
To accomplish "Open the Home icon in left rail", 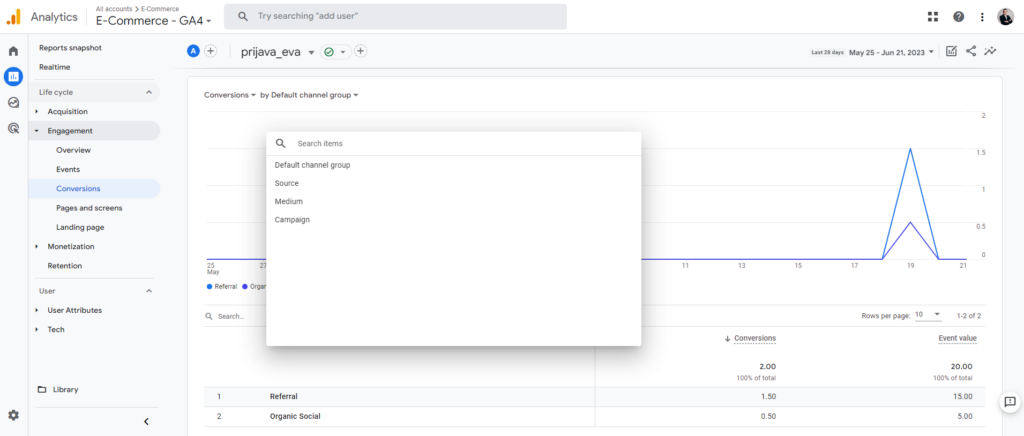I will coord(13,51).
